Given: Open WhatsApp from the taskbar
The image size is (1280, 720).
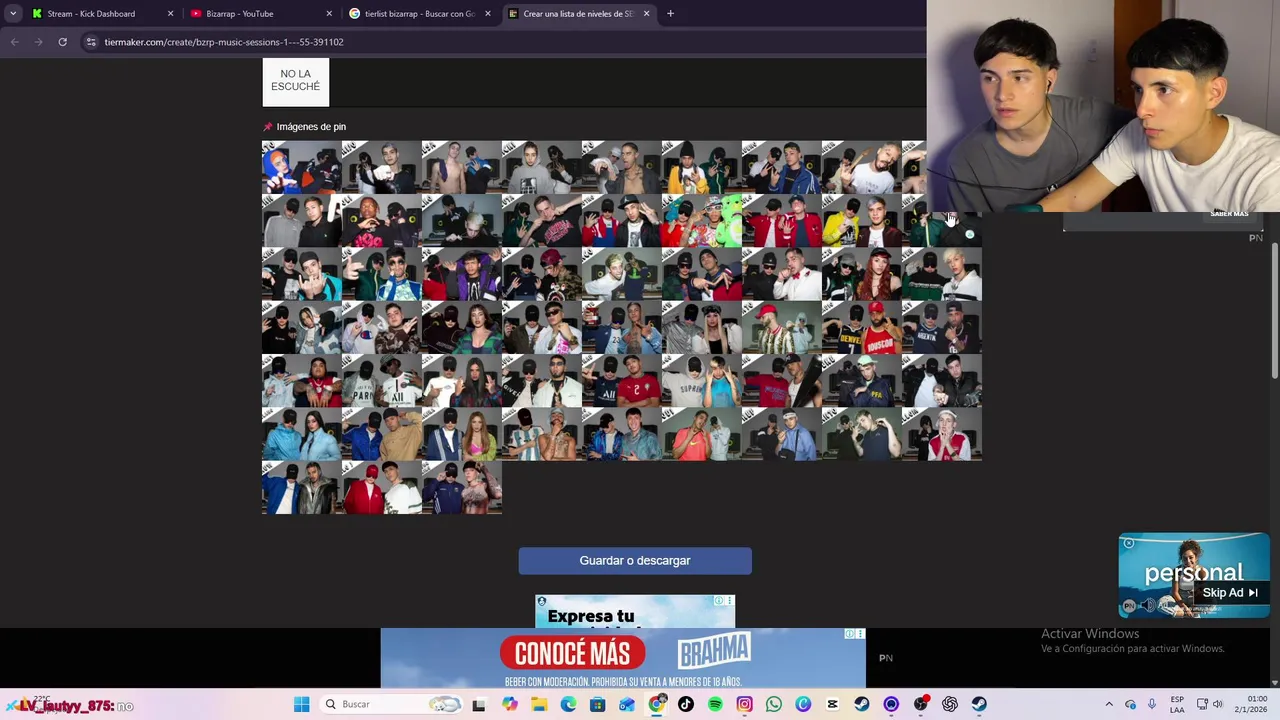Looking at the screenshot, I should tap(773, 705).
